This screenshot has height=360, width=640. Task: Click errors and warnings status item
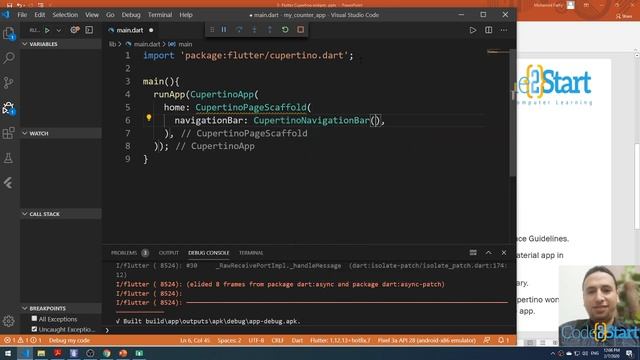23,340
